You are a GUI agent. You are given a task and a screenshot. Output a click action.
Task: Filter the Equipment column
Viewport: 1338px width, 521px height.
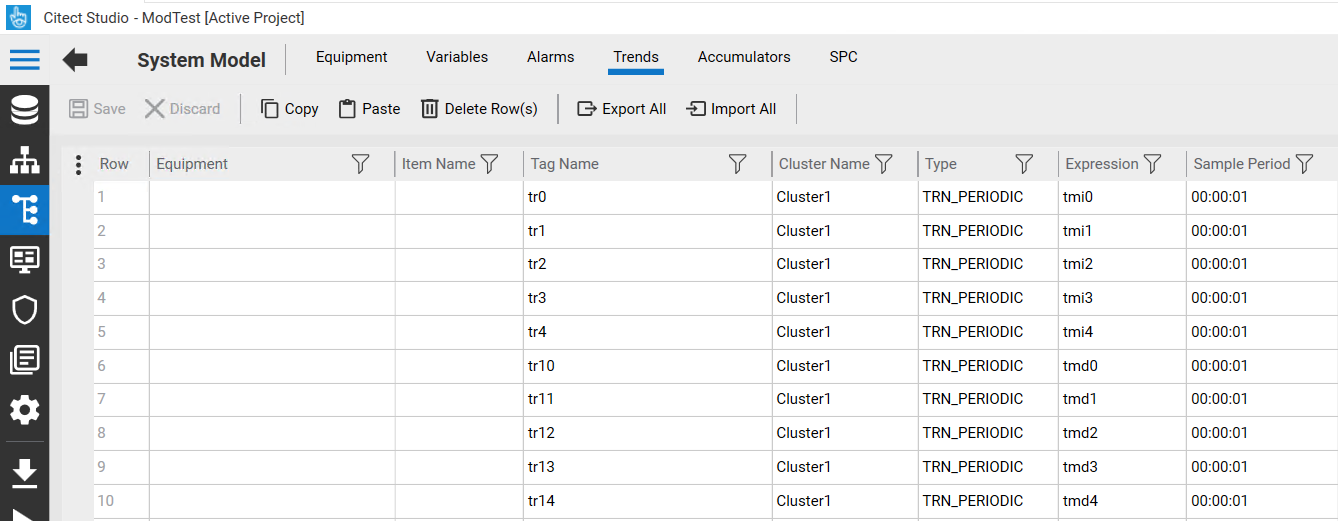361,164
